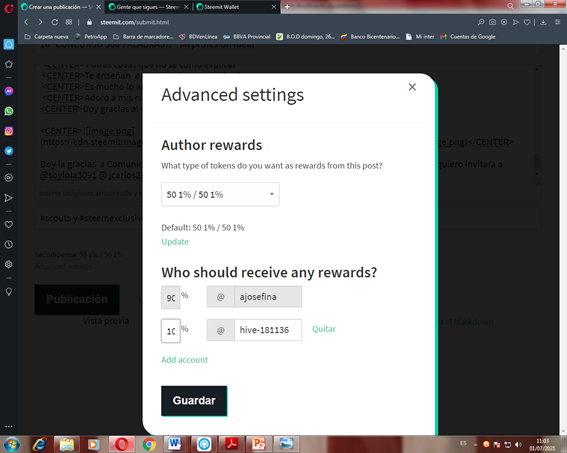Open the BDVenLinea bookmark

(x=198, y=37)
